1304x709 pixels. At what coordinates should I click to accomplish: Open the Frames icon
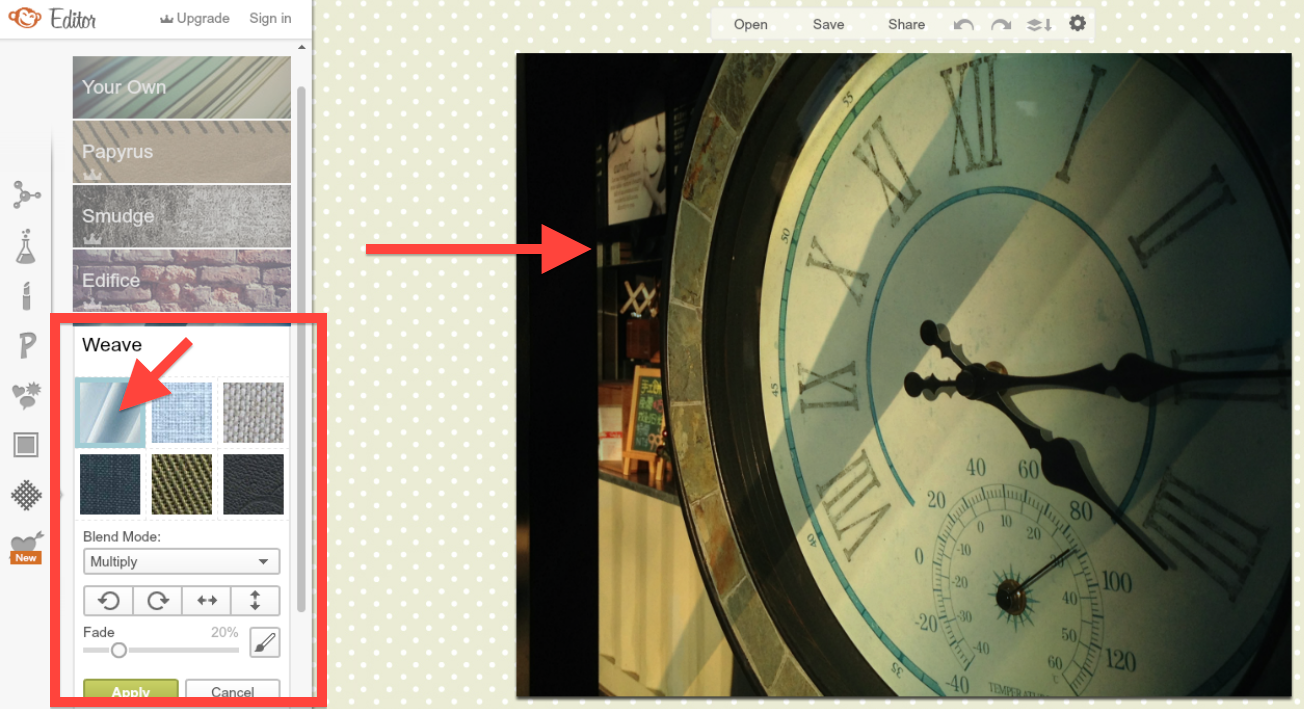tap(26, 445)
